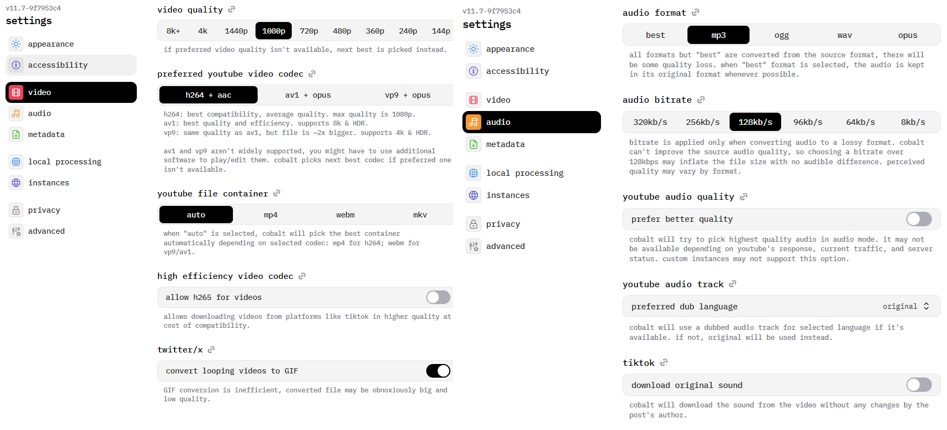Screen dimensions: 947x430
Task: Enable download original sound switch
Action: coord(919,385)
